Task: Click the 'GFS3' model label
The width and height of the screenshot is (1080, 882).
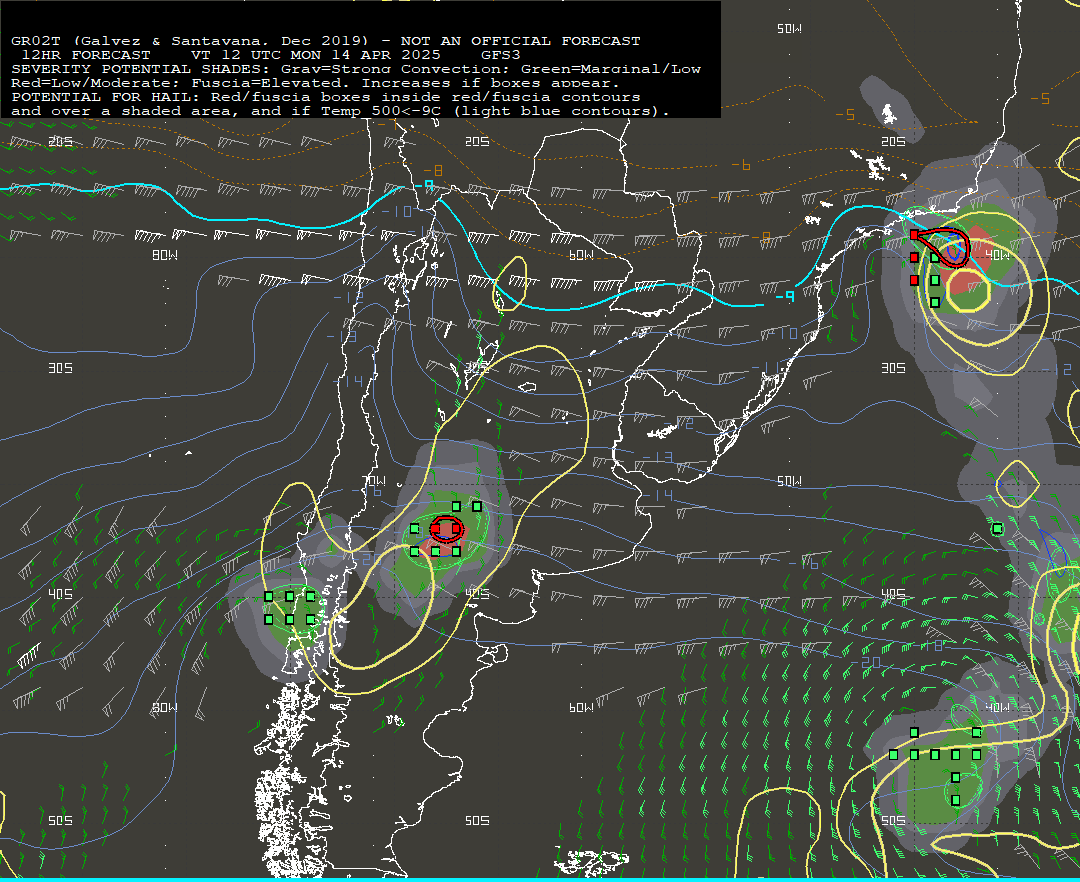Action: [501, 55]
